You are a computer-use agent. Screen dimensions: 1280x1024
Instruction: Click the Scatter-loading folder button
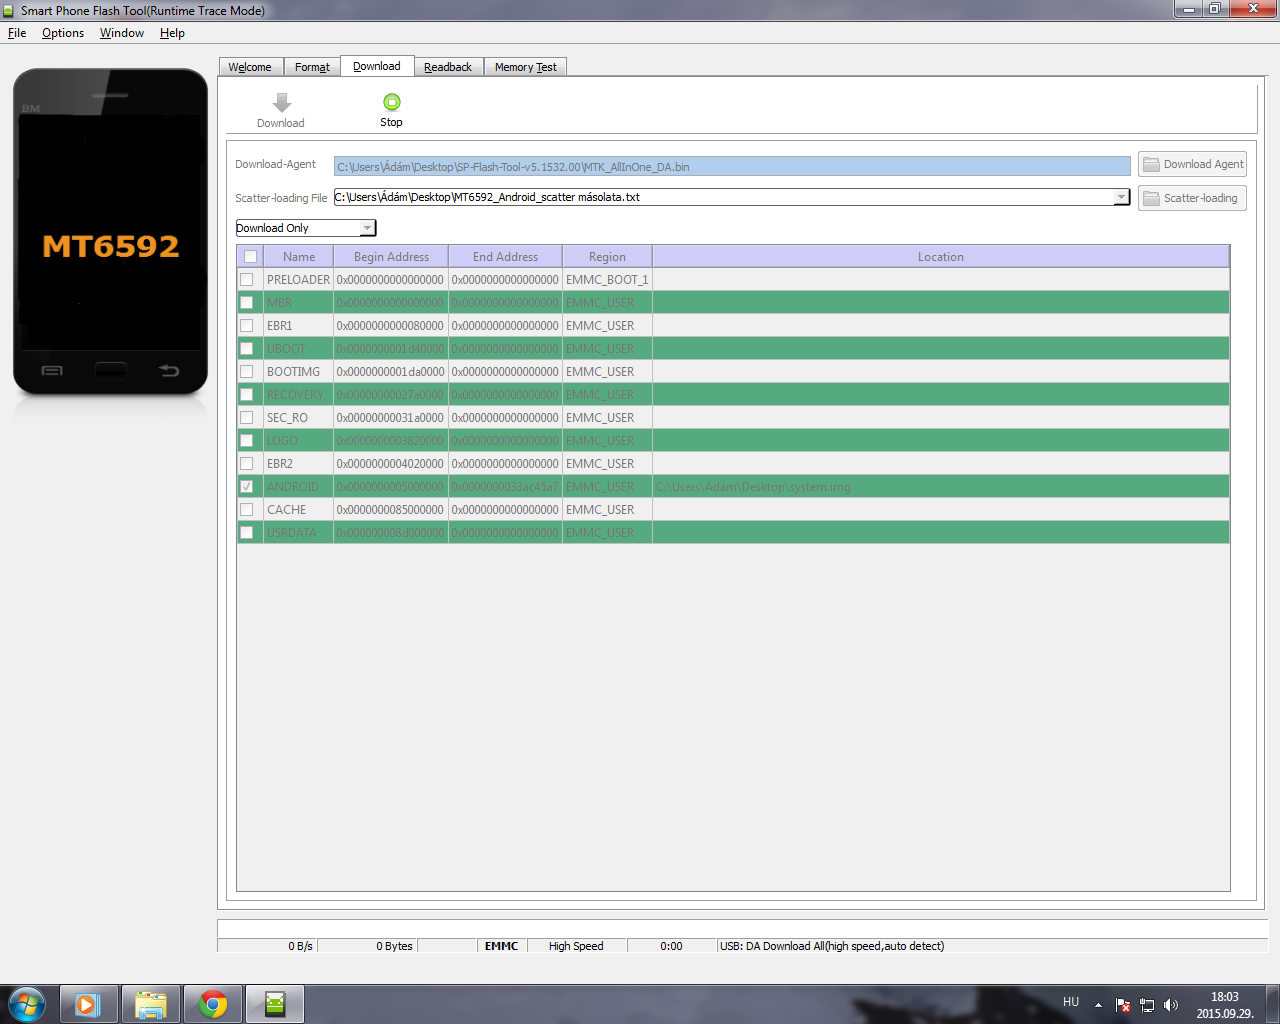coord(1192,198)
